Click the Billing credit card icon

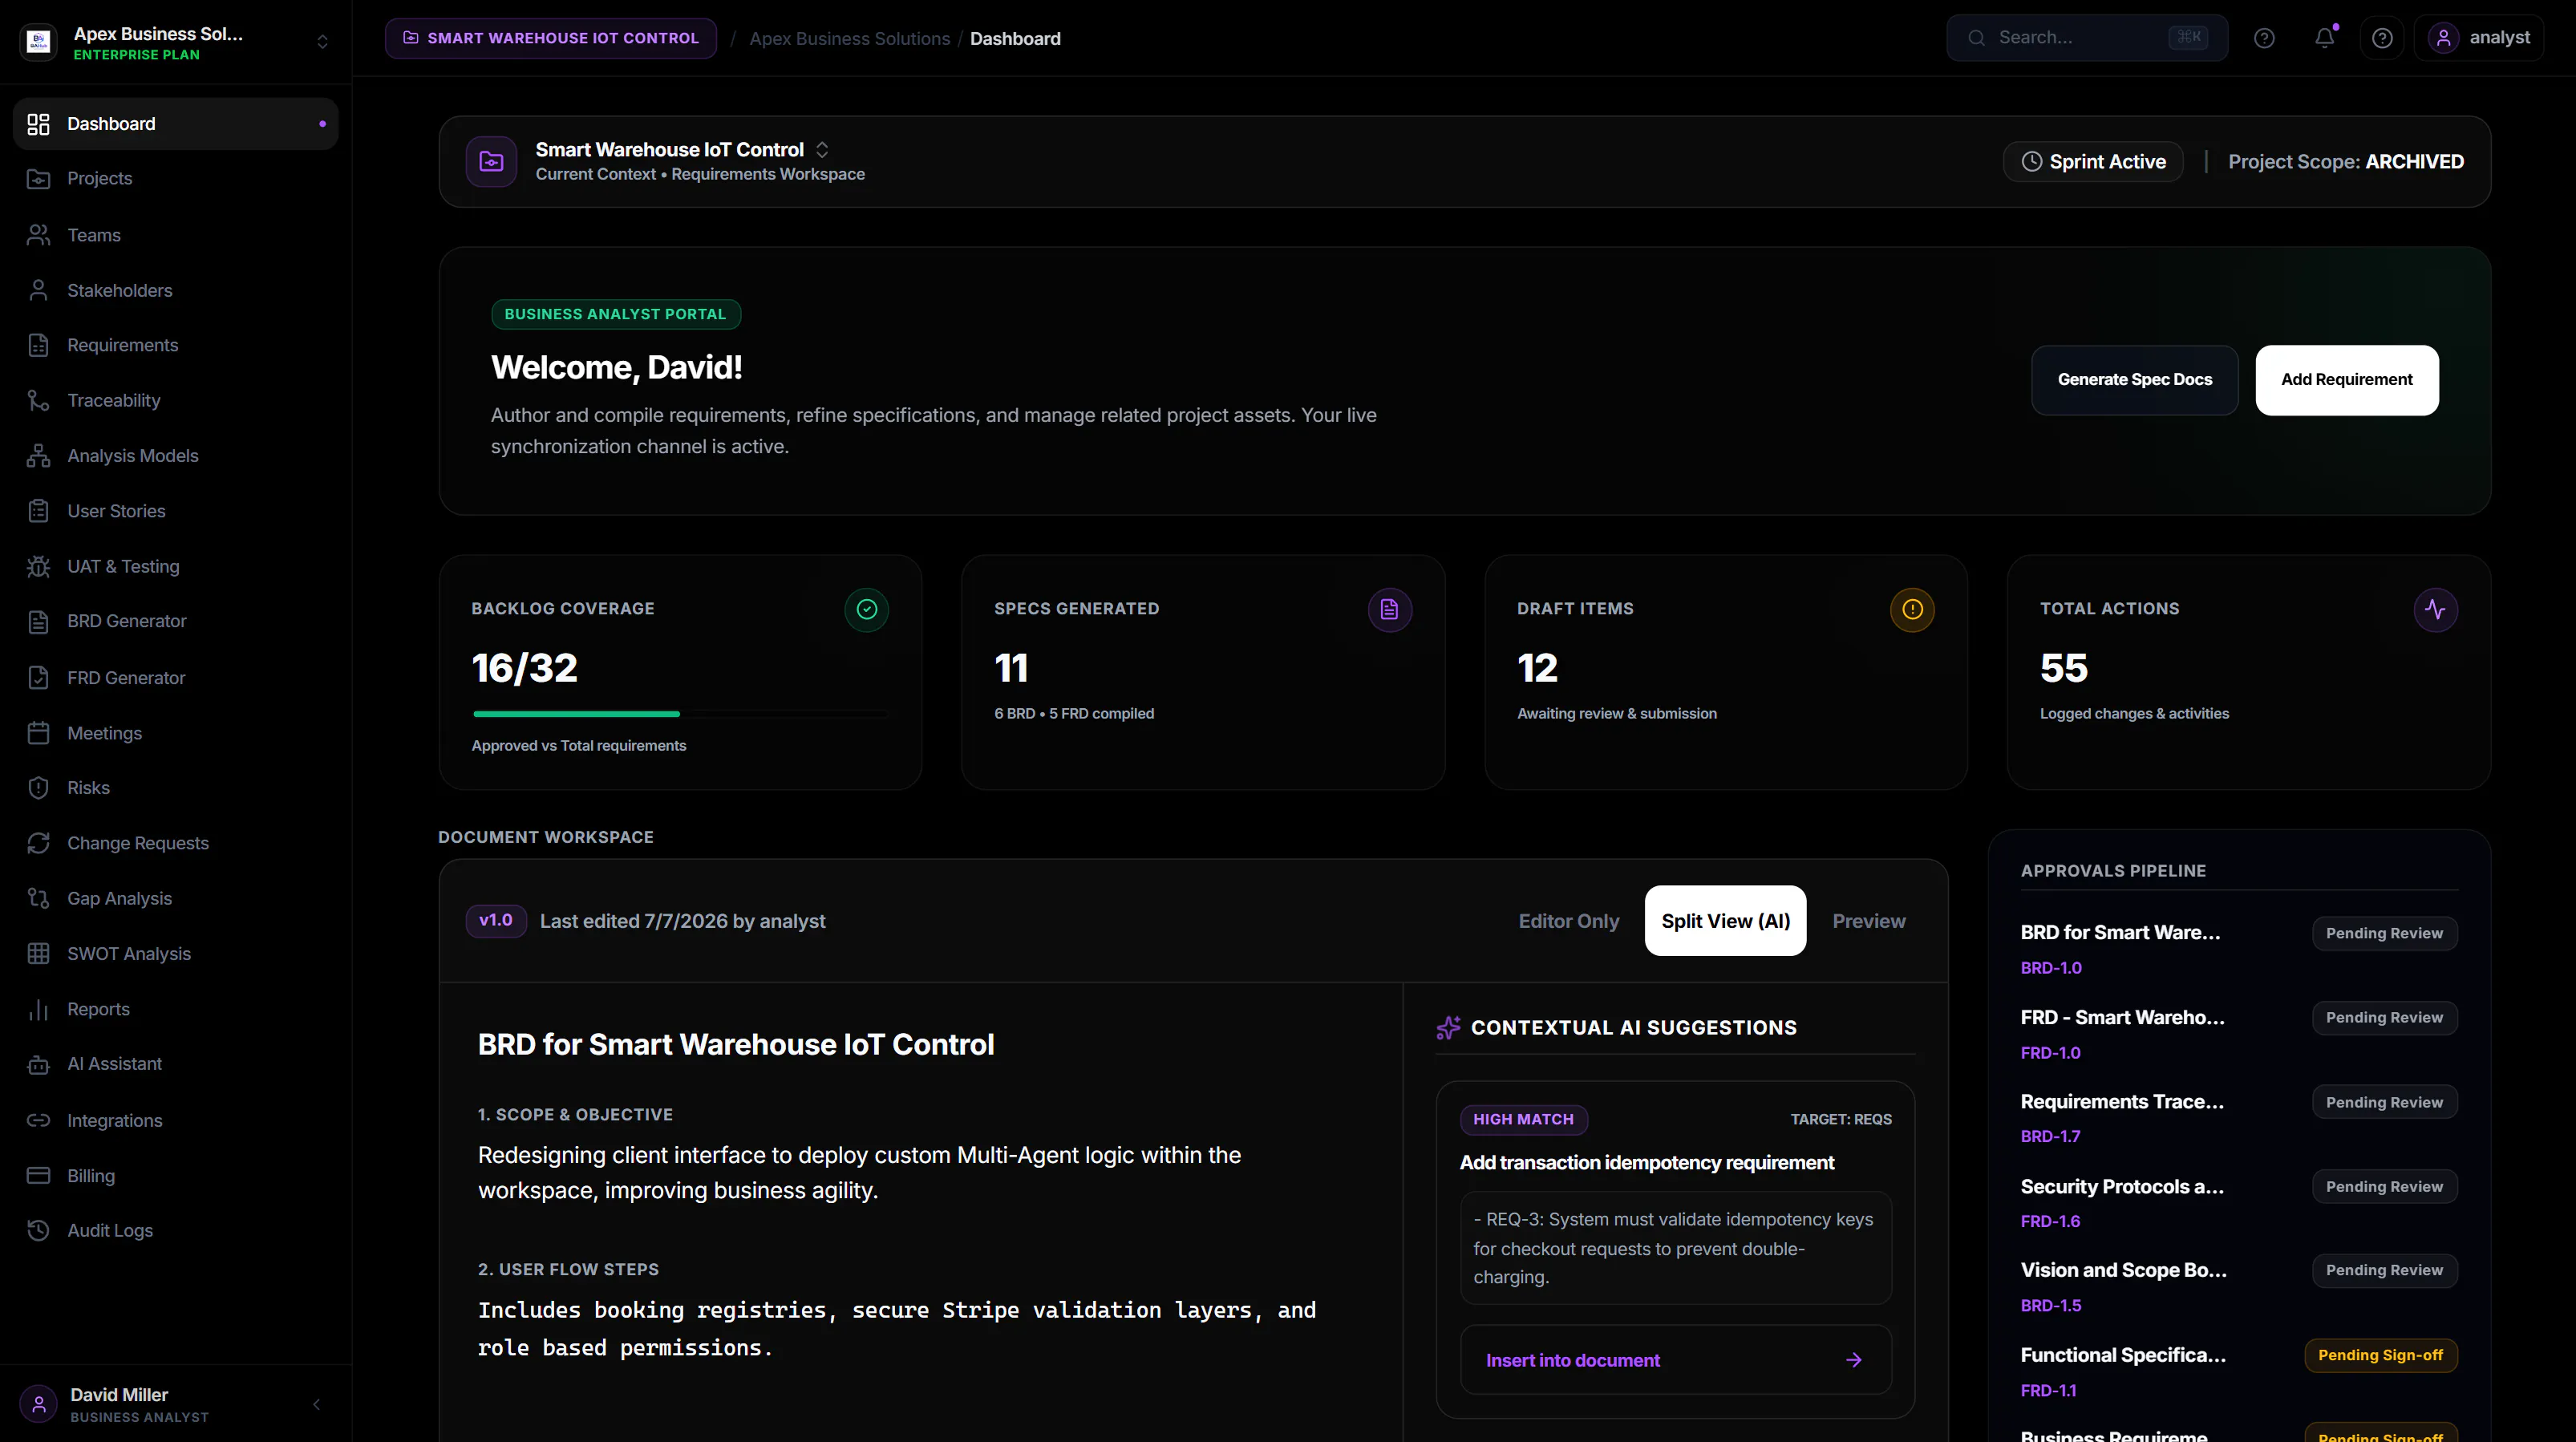pos(38,1176)
